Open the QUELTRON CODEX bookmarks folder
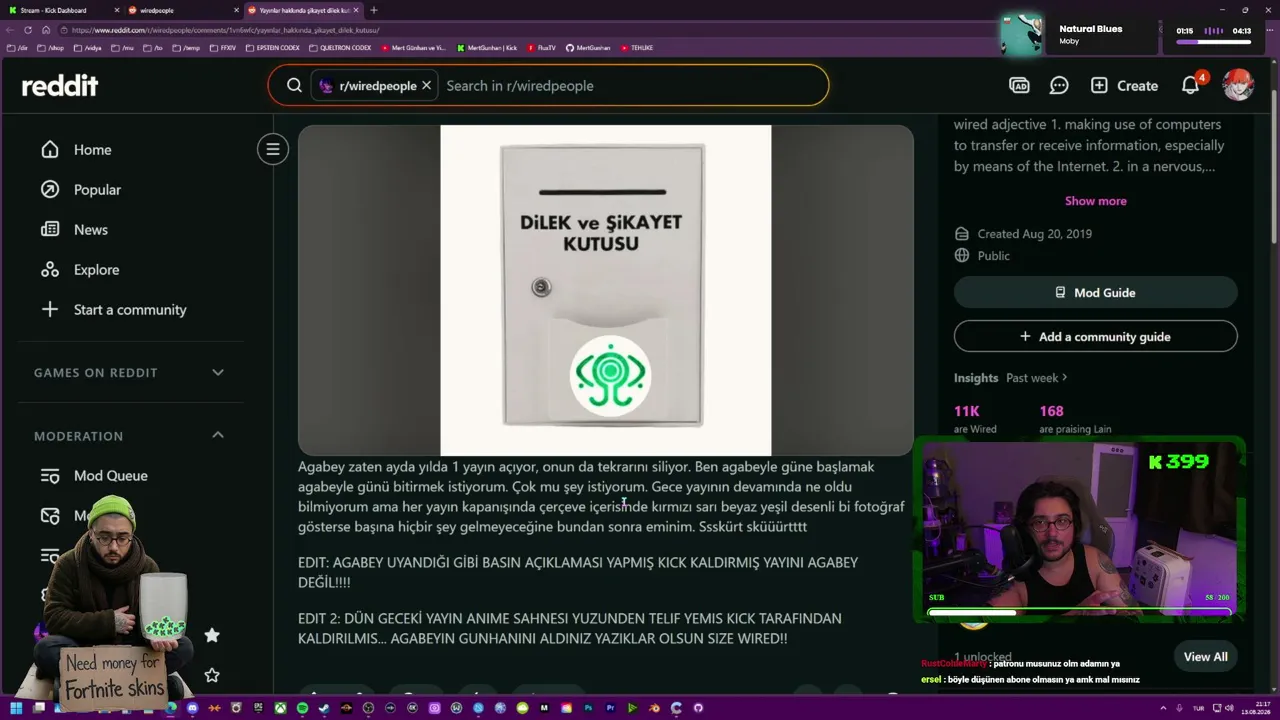Viewport: 1280px width, 720px height. pos(340,48)
